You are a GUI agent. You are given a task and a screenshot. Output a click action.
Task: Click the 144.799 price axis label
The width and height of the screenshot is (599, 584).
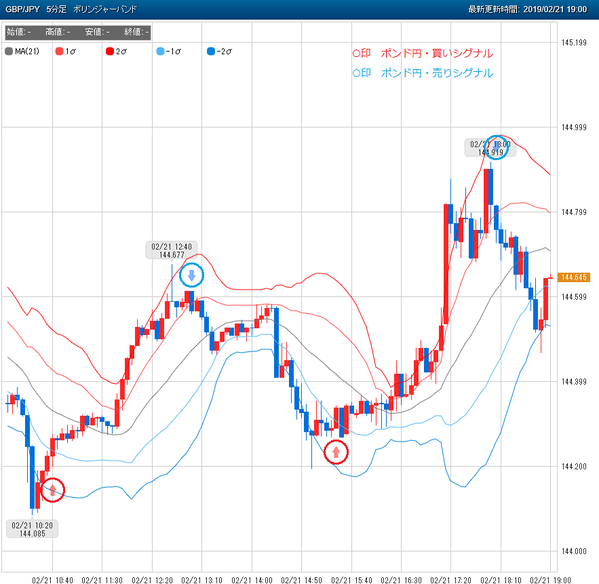[x=574, y=212]
